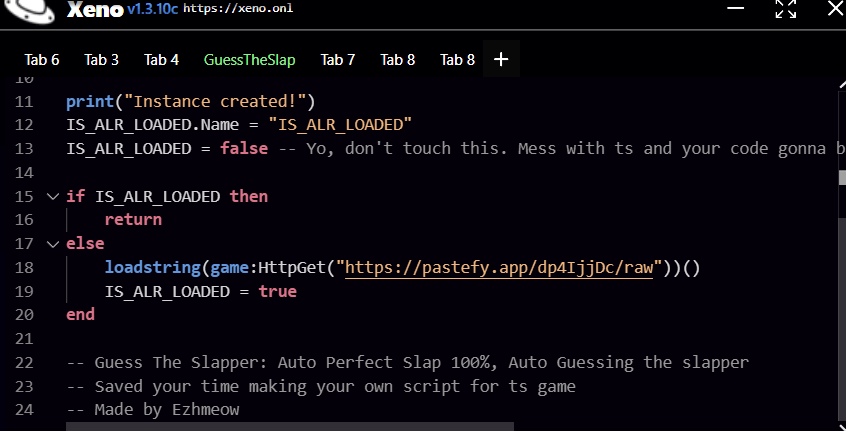Click the "Instance created!" string

(x=215, y=101)
